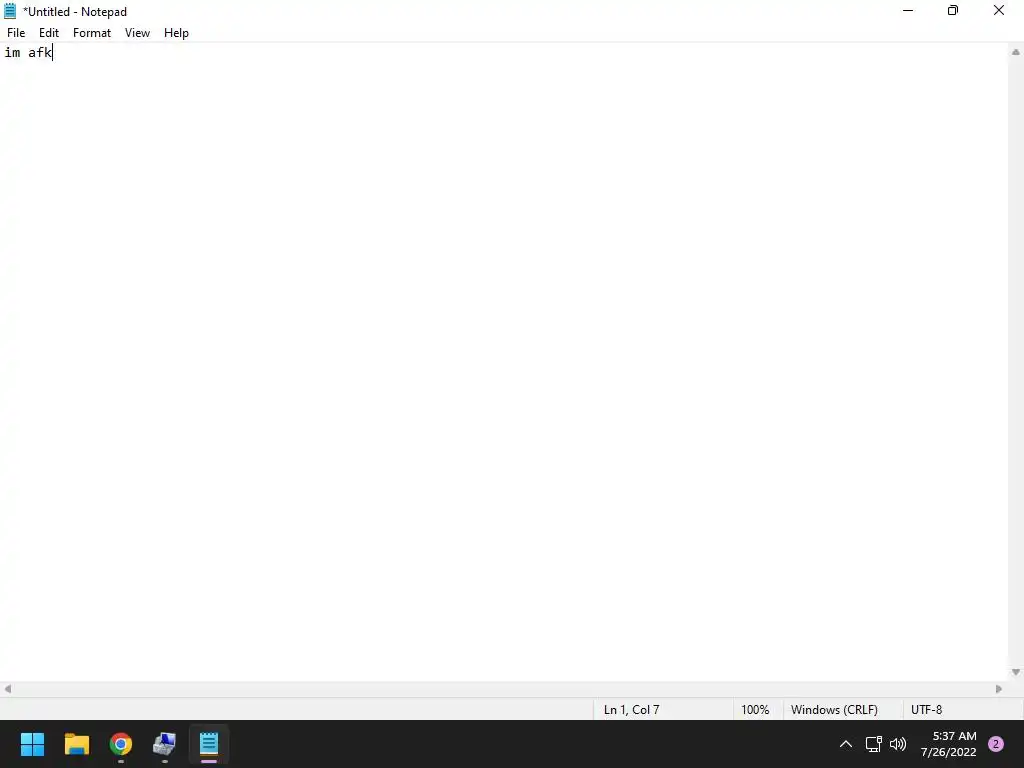
Task: Close the Notepad window
Action: pos(999,10)
